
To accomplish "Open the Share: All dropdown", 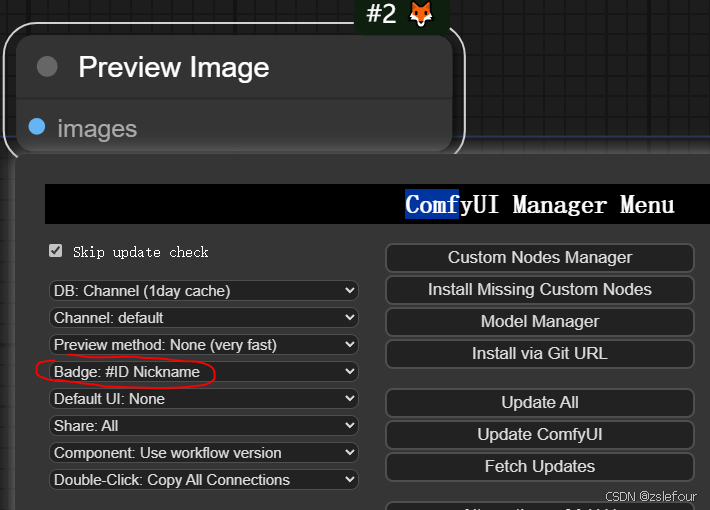I will (x=204, y=426).
